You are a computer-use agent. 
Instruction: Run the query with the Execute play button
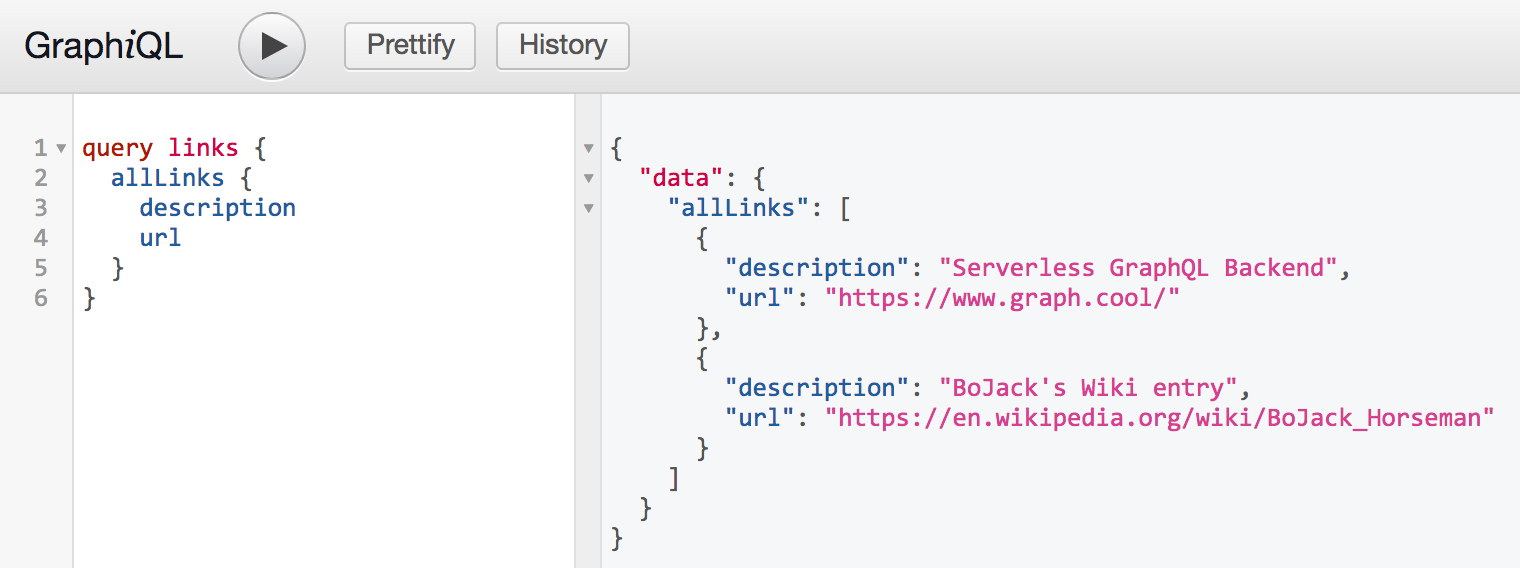pyautogui.click(x=271, y=46)
